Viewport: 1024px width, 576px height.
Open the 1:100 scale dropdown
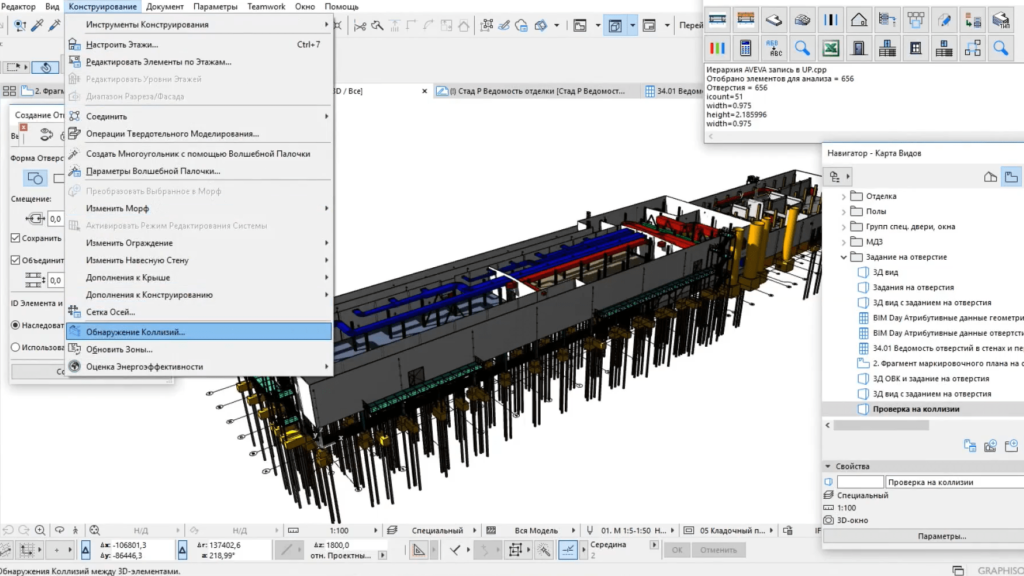(340, 530)
